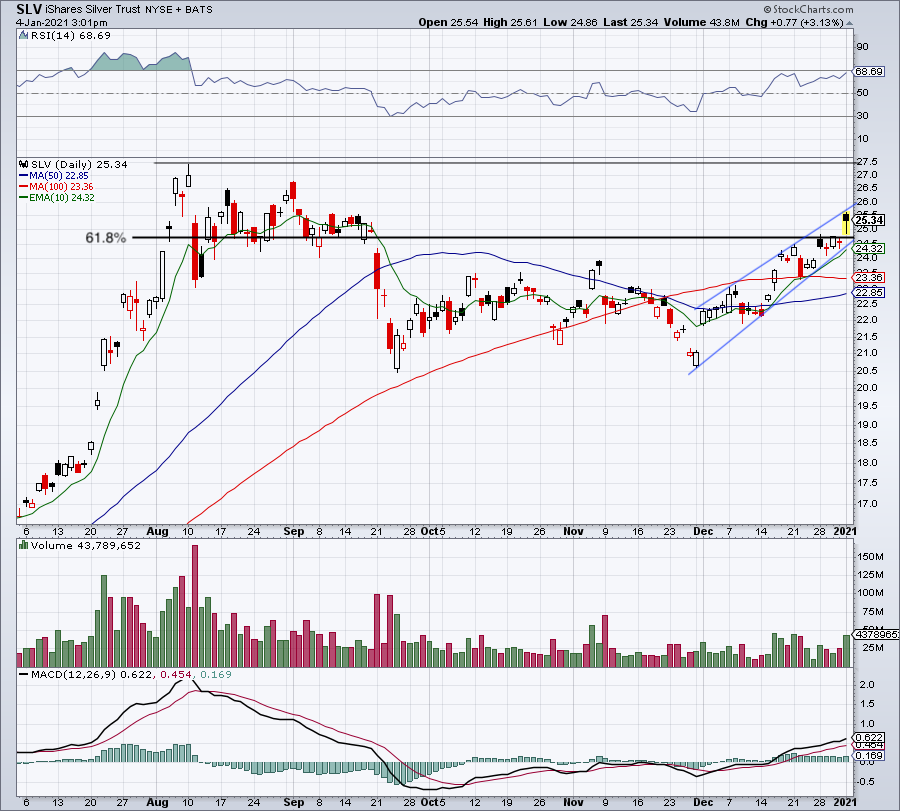
Task: Click the Volume 43.8M header value
Action: 701,22
